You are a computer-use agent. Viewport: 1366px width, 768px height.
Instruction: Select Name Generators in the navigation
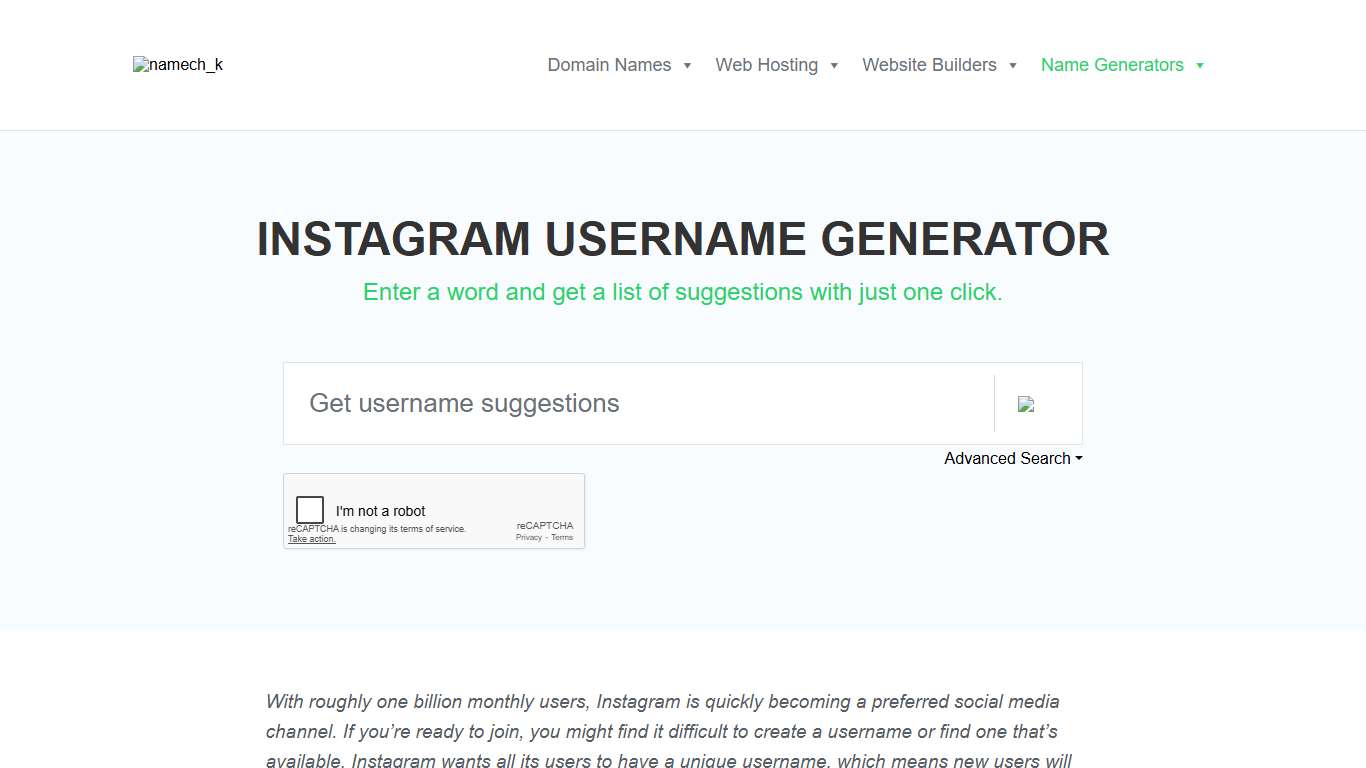pyautogui.click(x=1112, y=64)
